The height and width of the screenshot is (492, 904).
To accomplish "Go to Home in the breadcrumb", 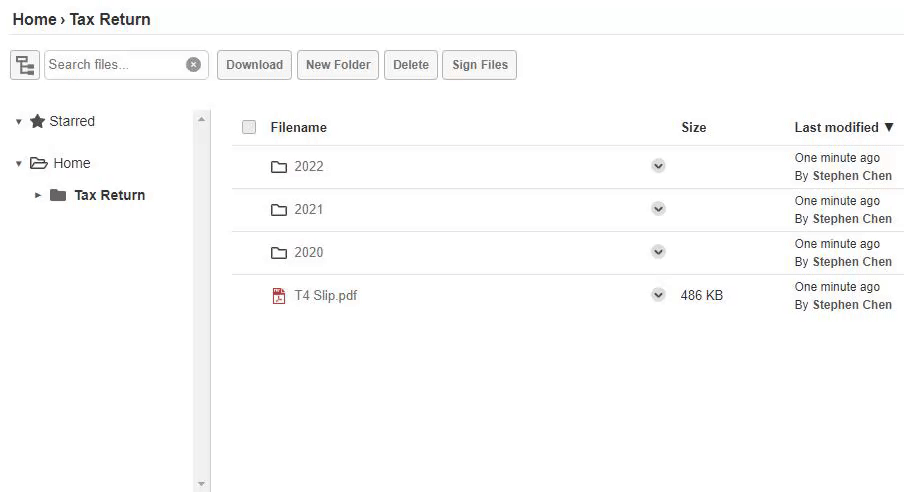I will (x=35, y=19).
